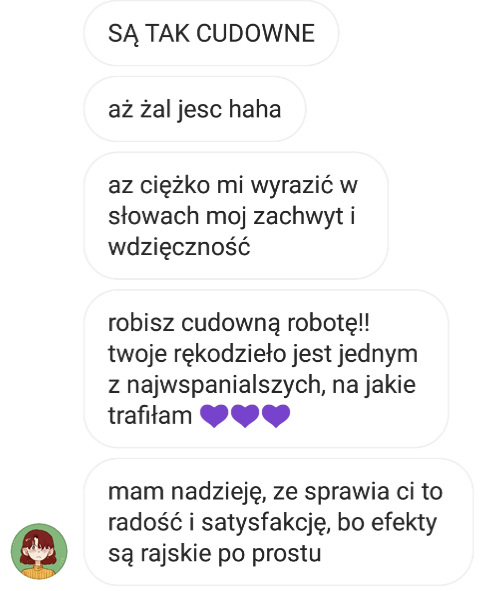Select the message starting "robisz cudowną robotę"

point(266,369)
